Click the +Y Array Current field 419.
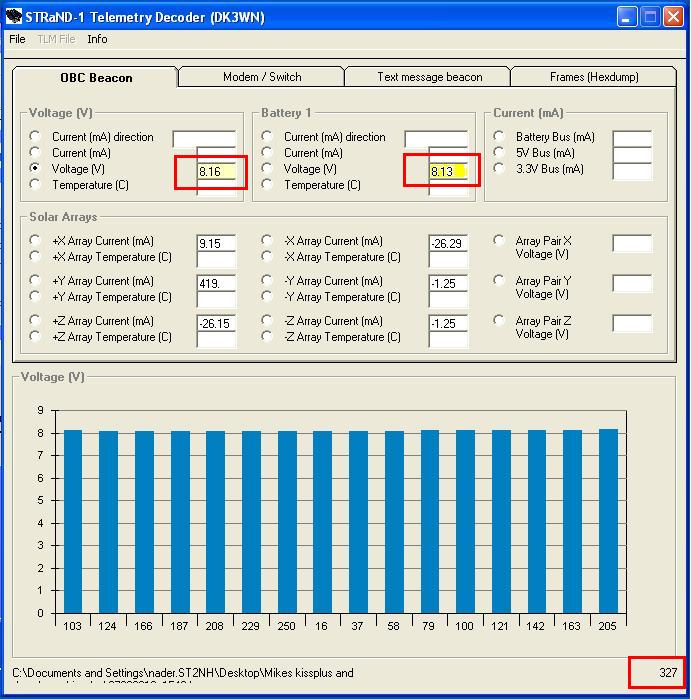691x699 pixels. pos(216,284)
